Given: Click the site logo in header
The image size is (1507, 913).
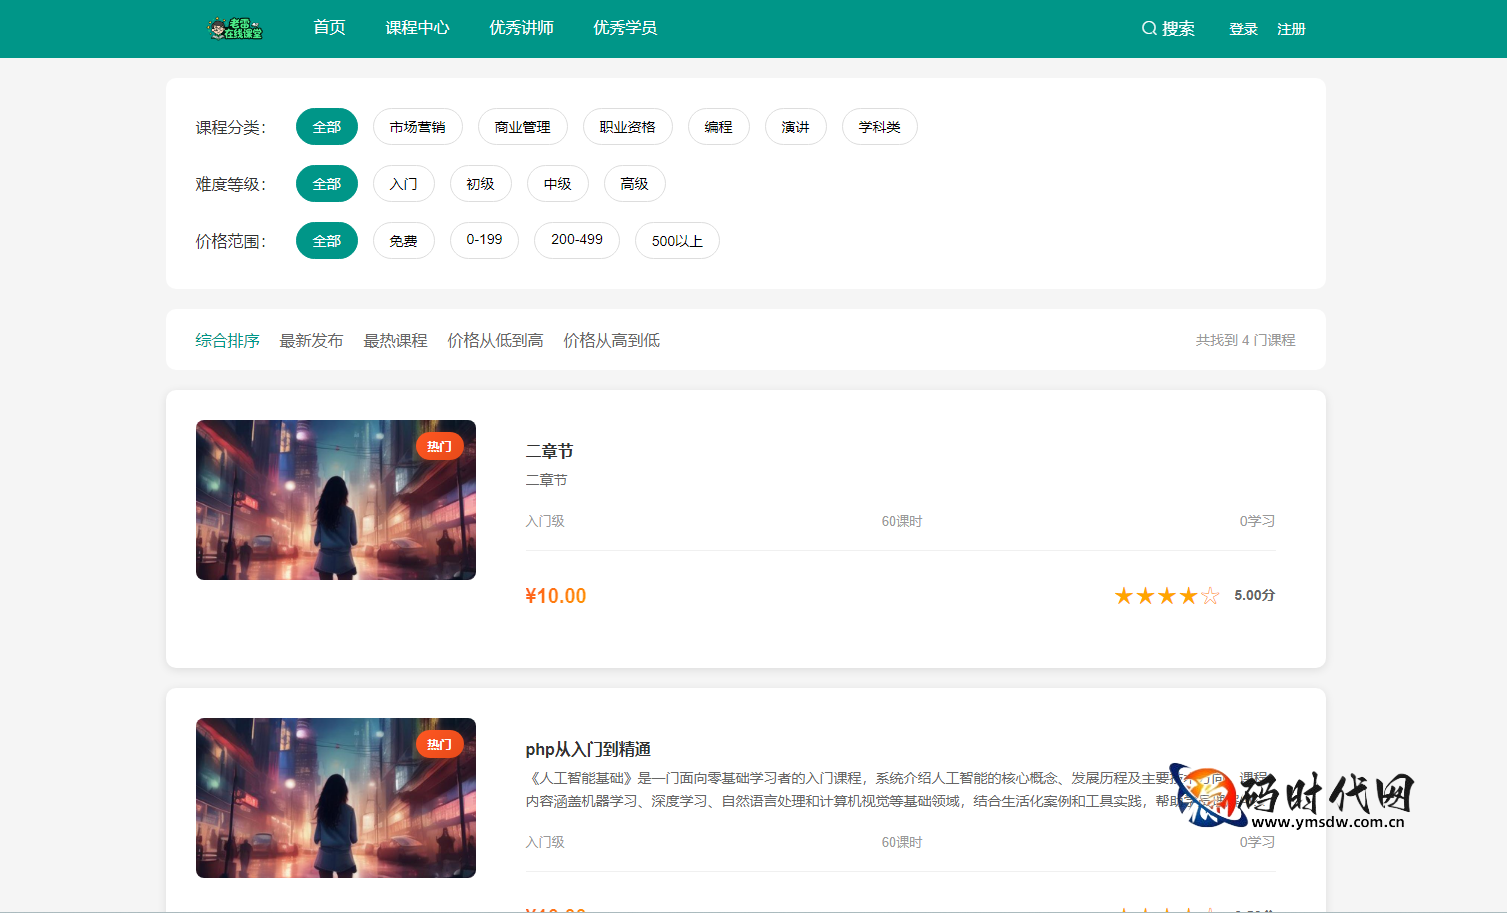Looking at the screenshot, I should 235,29.
